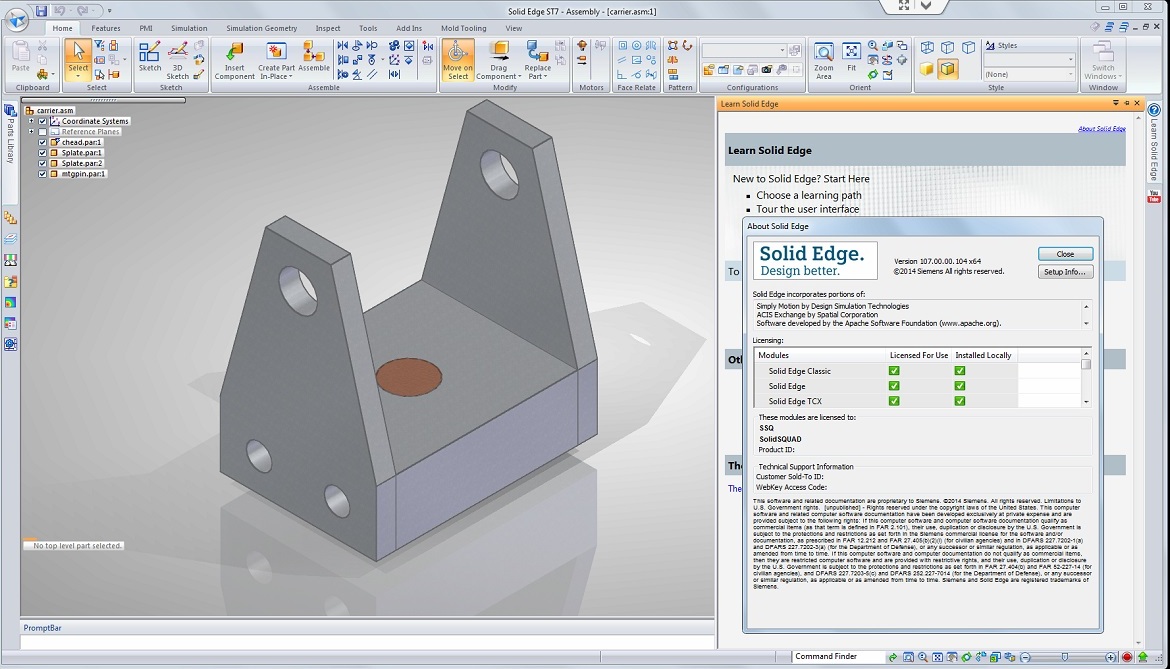Click Tour the user interface
The image size is (1170, 669).
[x=807, y=209]
